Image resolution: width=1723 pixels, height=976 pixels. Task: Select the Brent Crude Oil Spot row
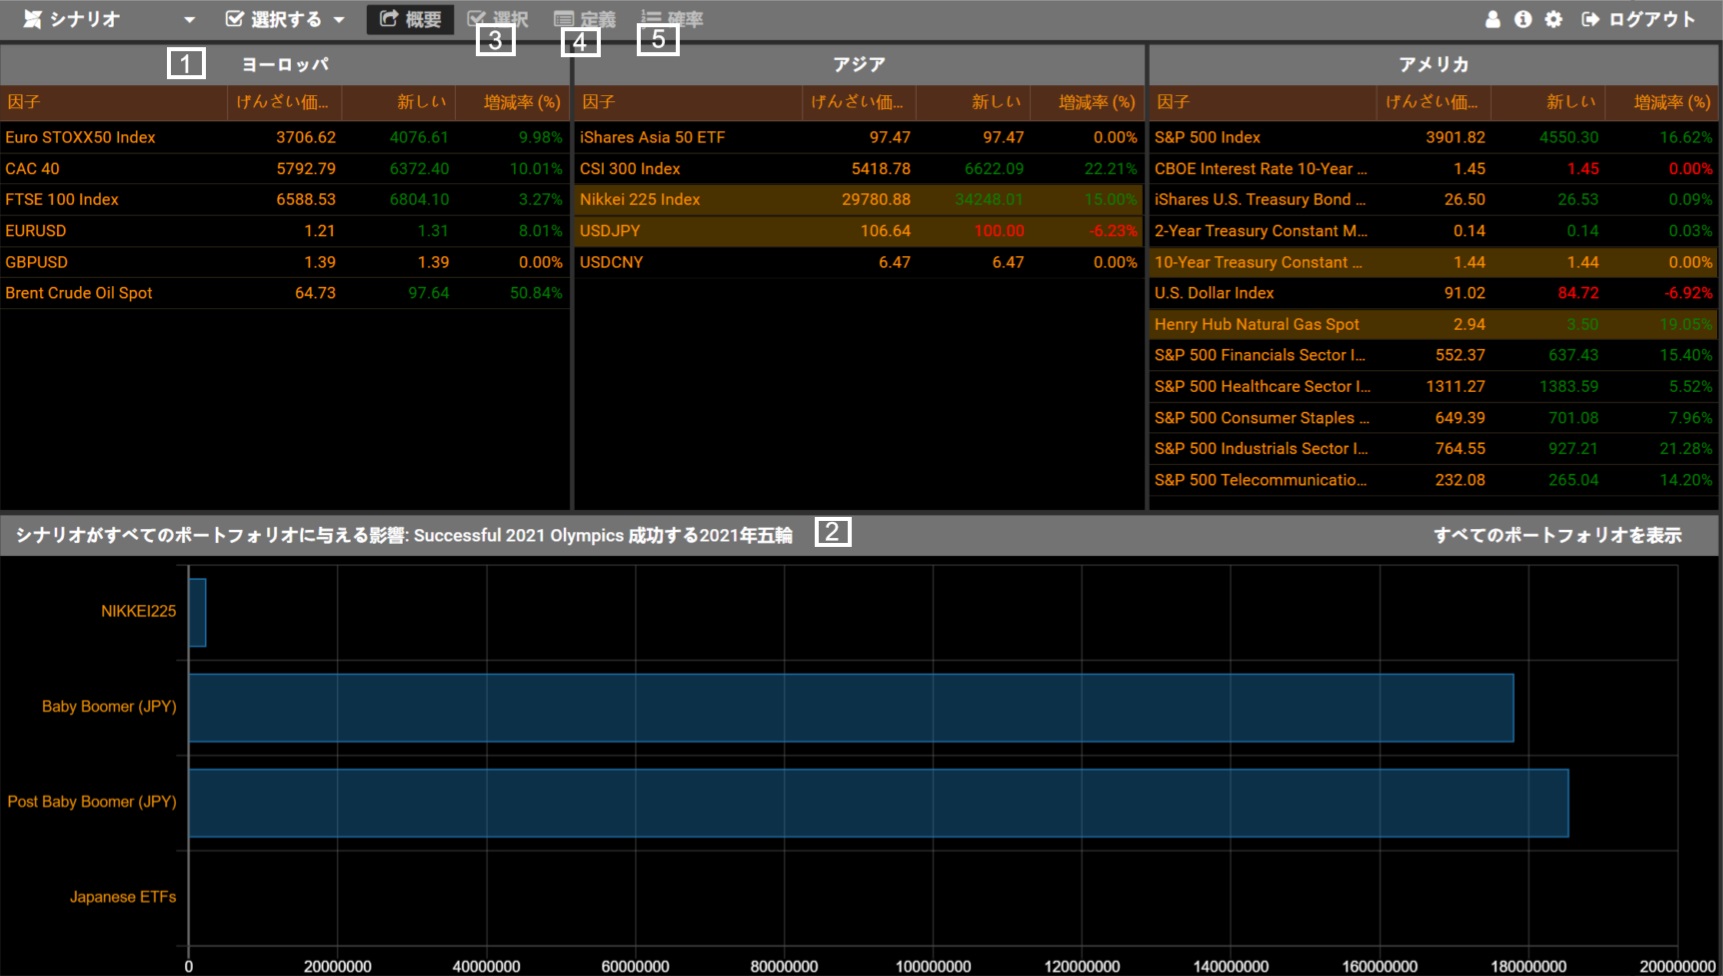click(285, 293)
